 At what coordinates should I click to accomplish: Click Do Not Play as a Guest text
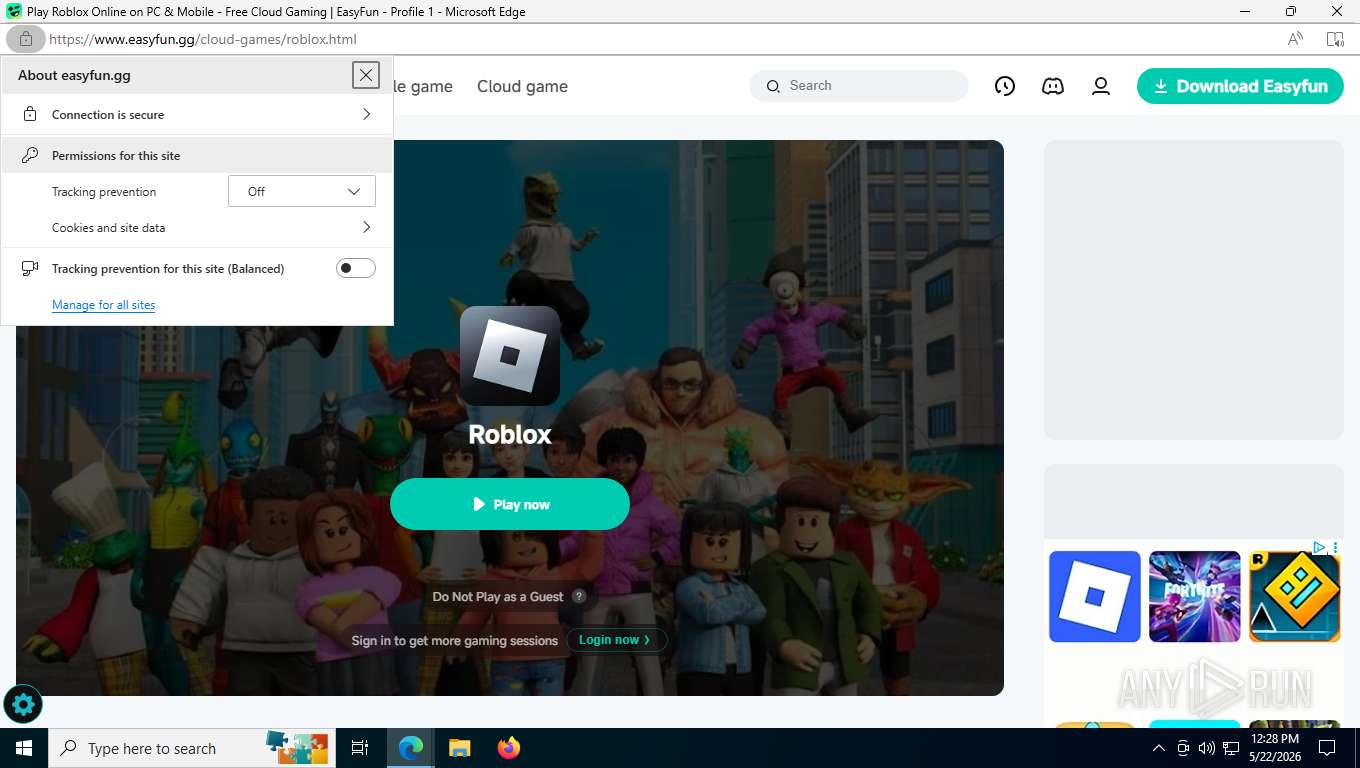(x=498, y=597)
